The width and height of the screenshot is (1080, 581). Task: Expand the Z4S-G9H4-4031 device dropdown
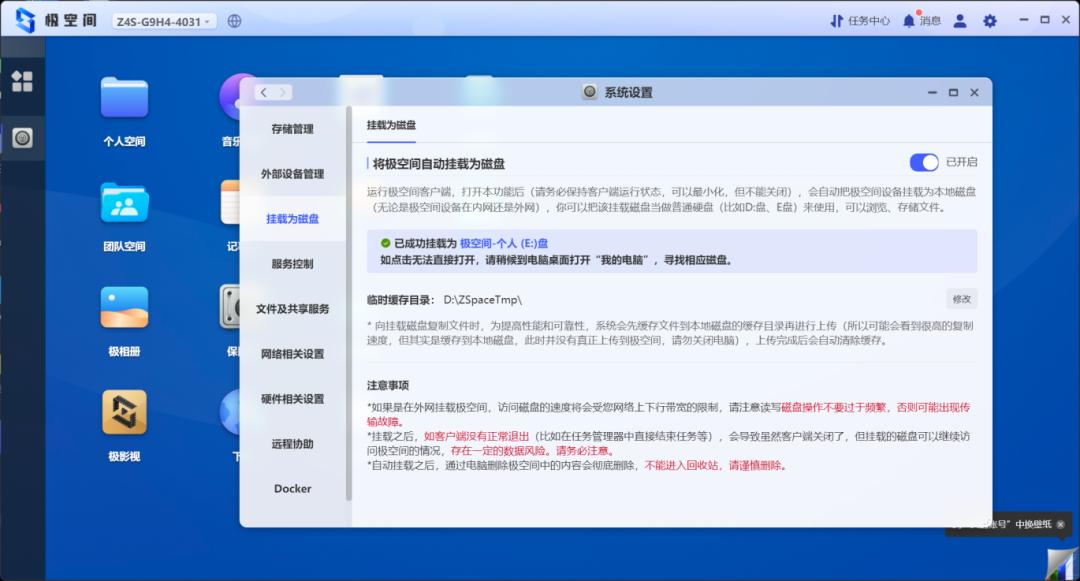[x=165, y=21]
